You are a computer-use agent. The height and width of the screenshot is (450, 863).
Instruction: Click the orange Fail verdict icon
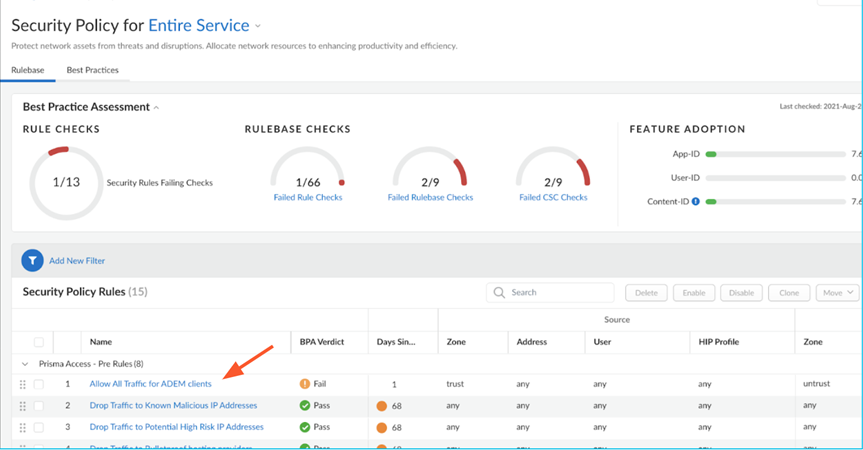pyautogui.click(x=304, y=384)
